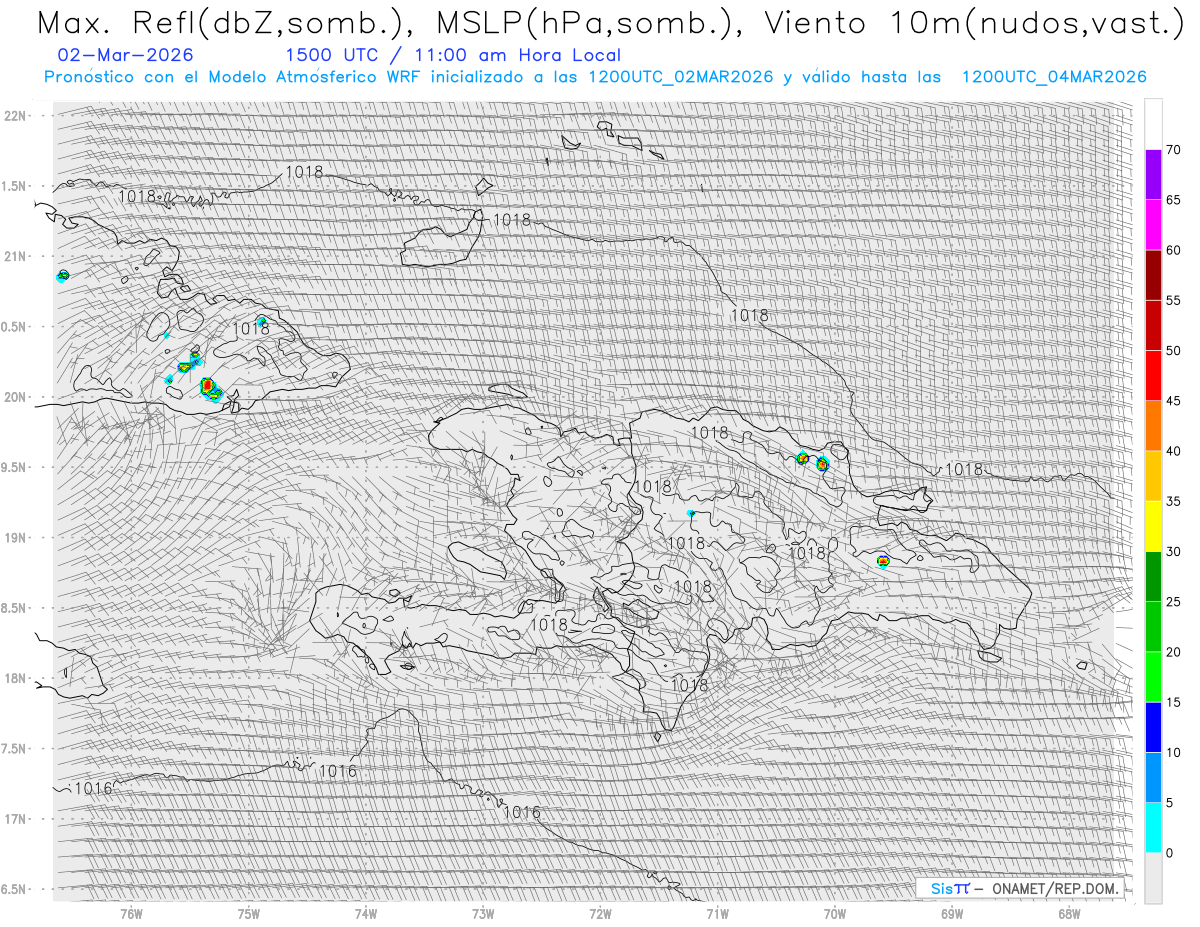Click the "17N" latitude axis label
Viewport: 1200px width, 927px height.
click(14, 819)
